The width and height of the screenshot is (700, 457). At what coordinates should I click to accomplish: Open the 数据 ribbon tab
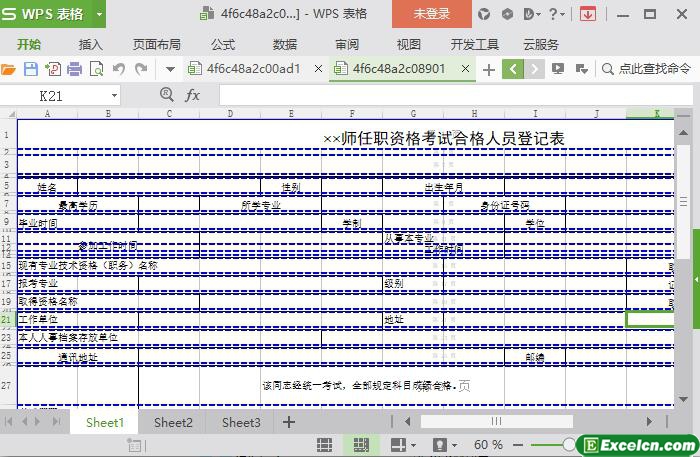[x=285, y=45]
